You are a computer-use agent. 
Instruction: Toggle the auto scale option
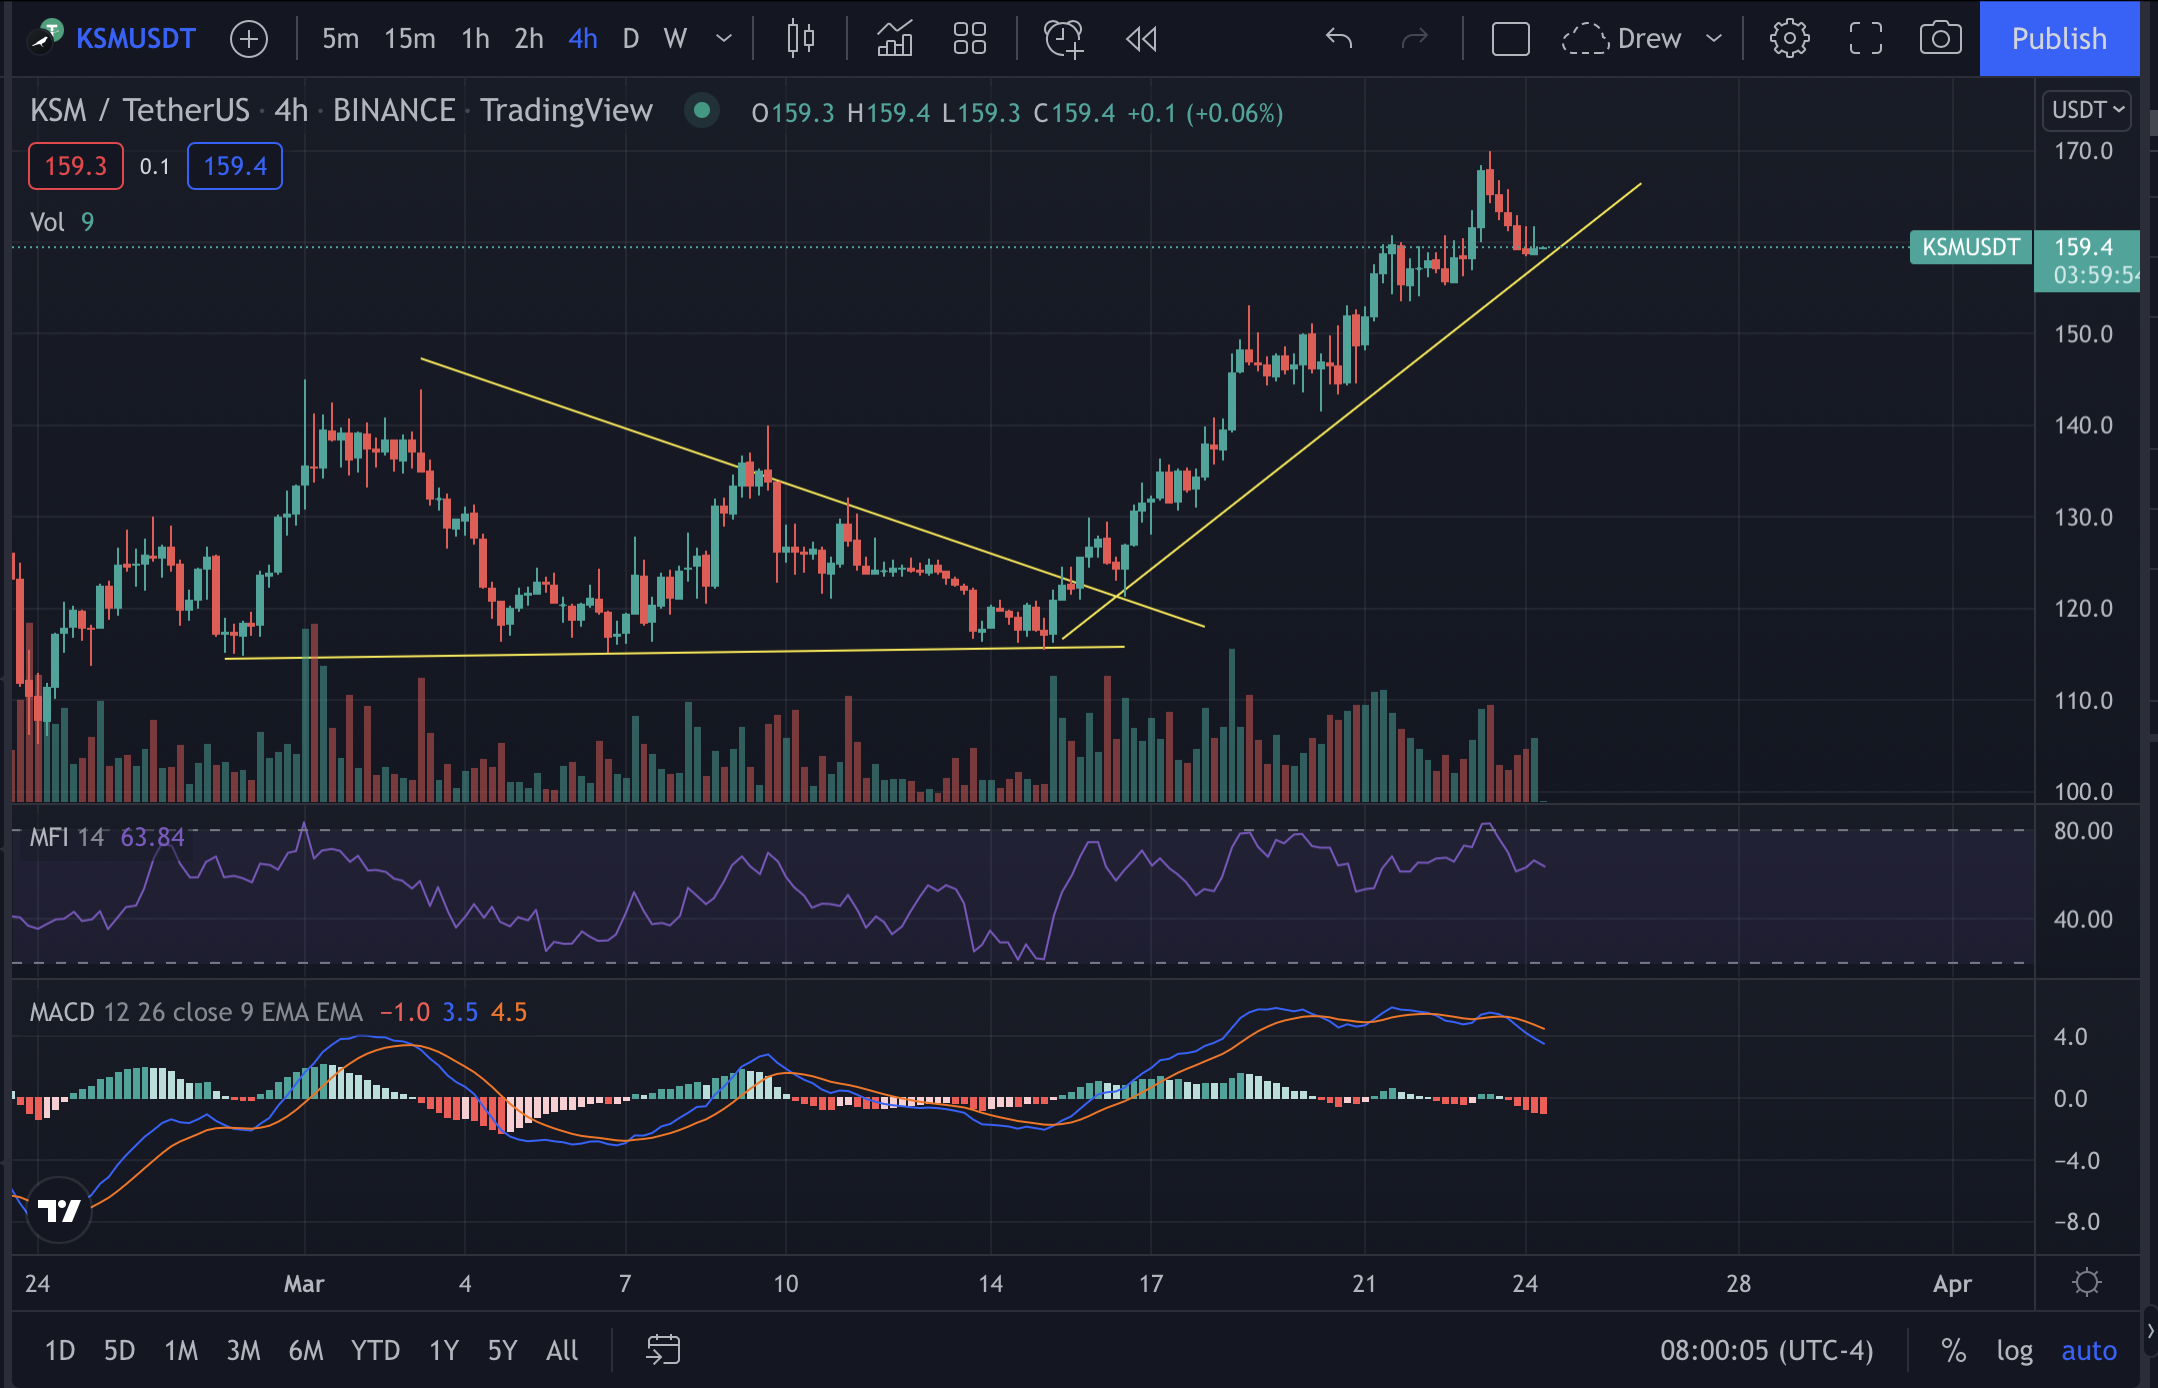click(2089, 1351)
